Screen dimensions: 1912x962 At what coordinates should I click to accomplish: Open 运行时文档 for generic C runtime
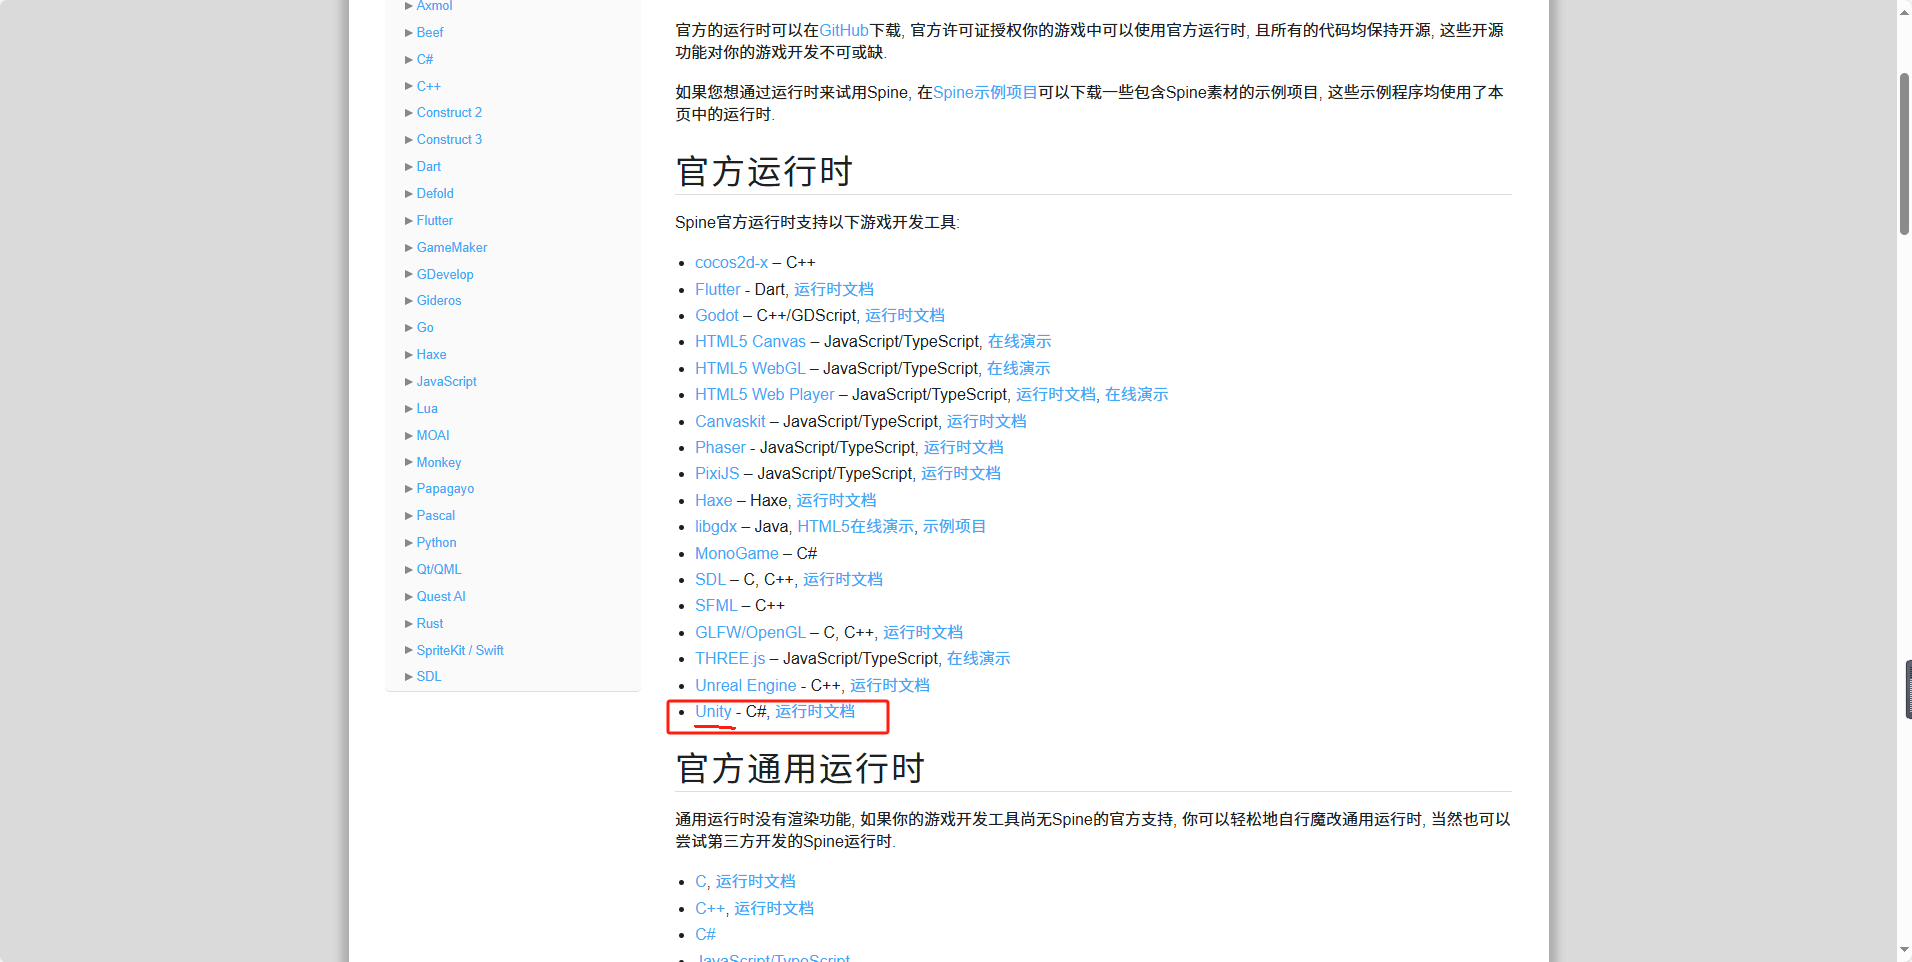click(756, 881)
